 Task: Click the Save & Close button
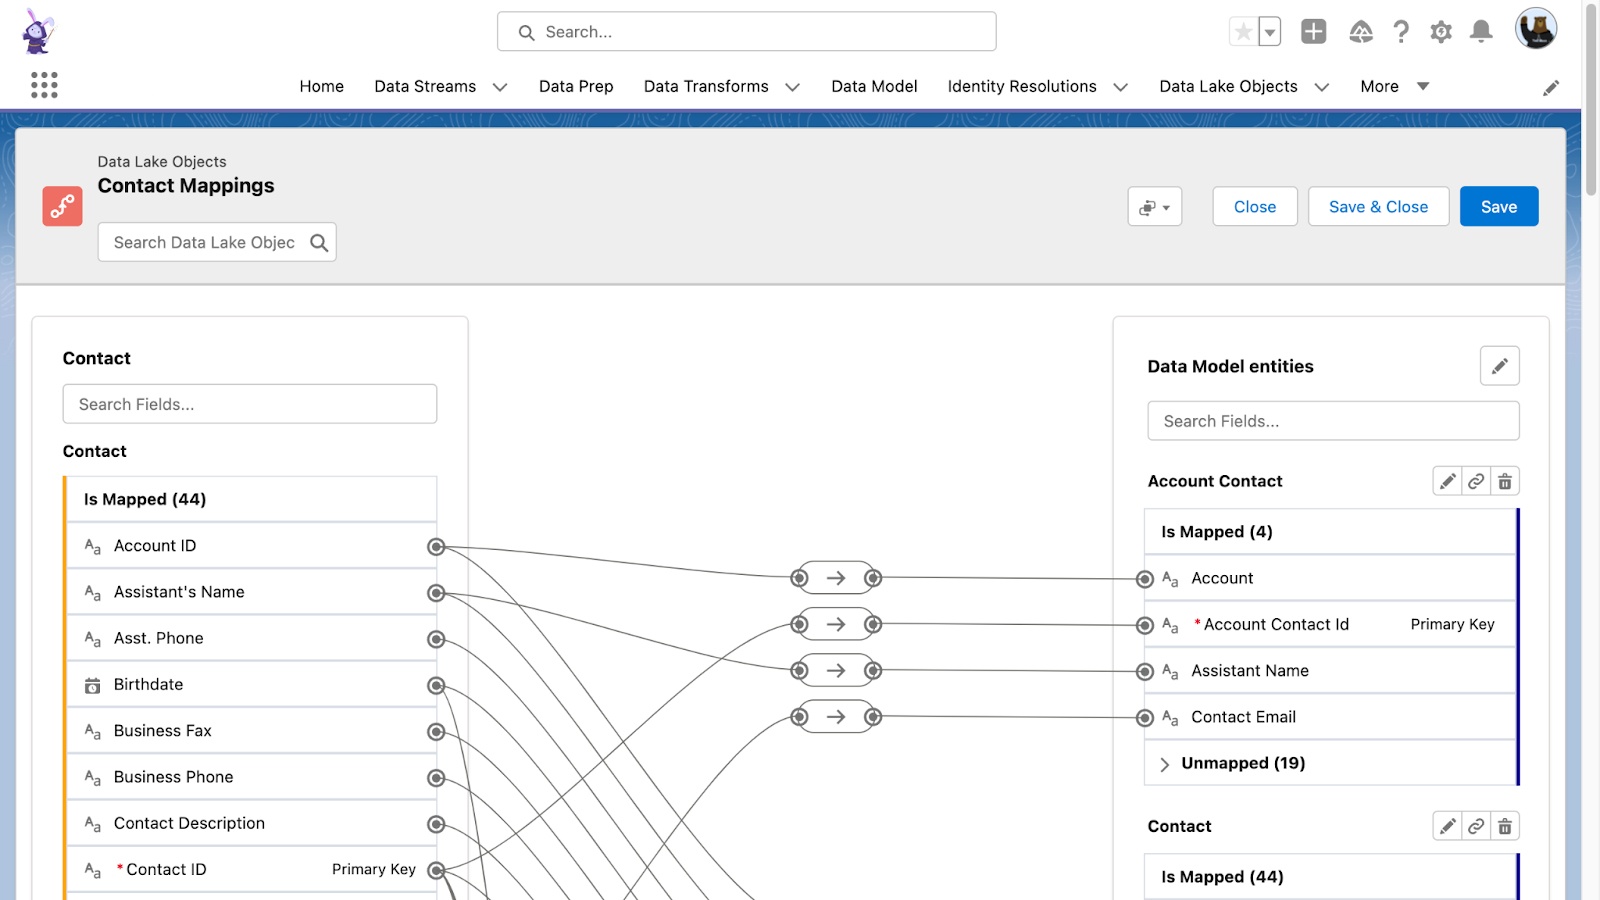click(1378, 207)
